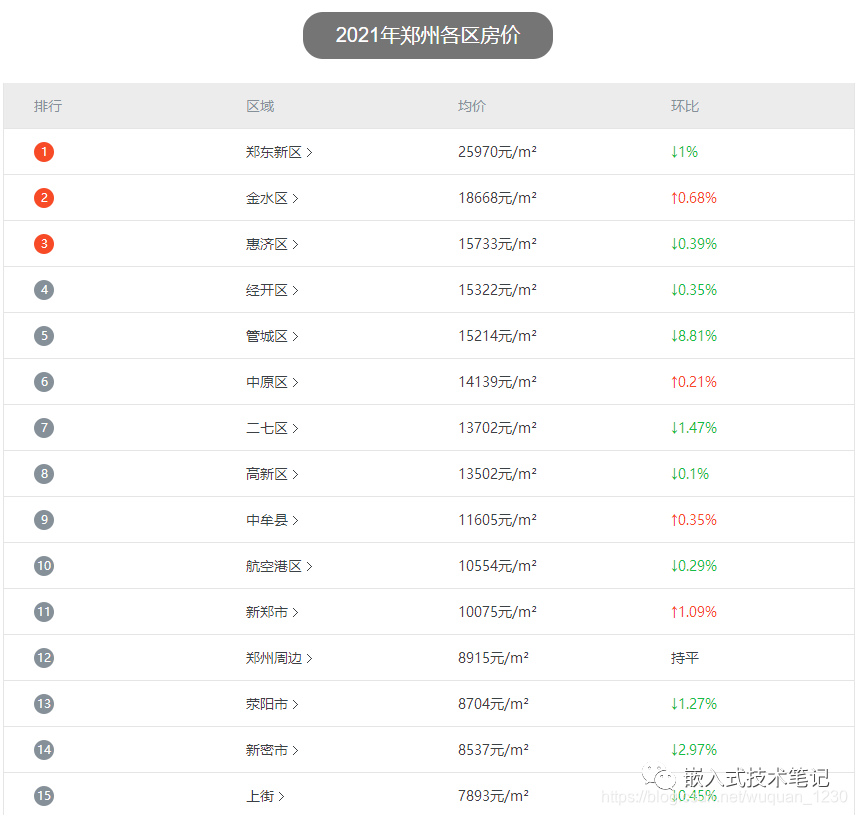Open the 荥阳市 district link
This screenshot has width=857, height=815.
click(272, 703)
